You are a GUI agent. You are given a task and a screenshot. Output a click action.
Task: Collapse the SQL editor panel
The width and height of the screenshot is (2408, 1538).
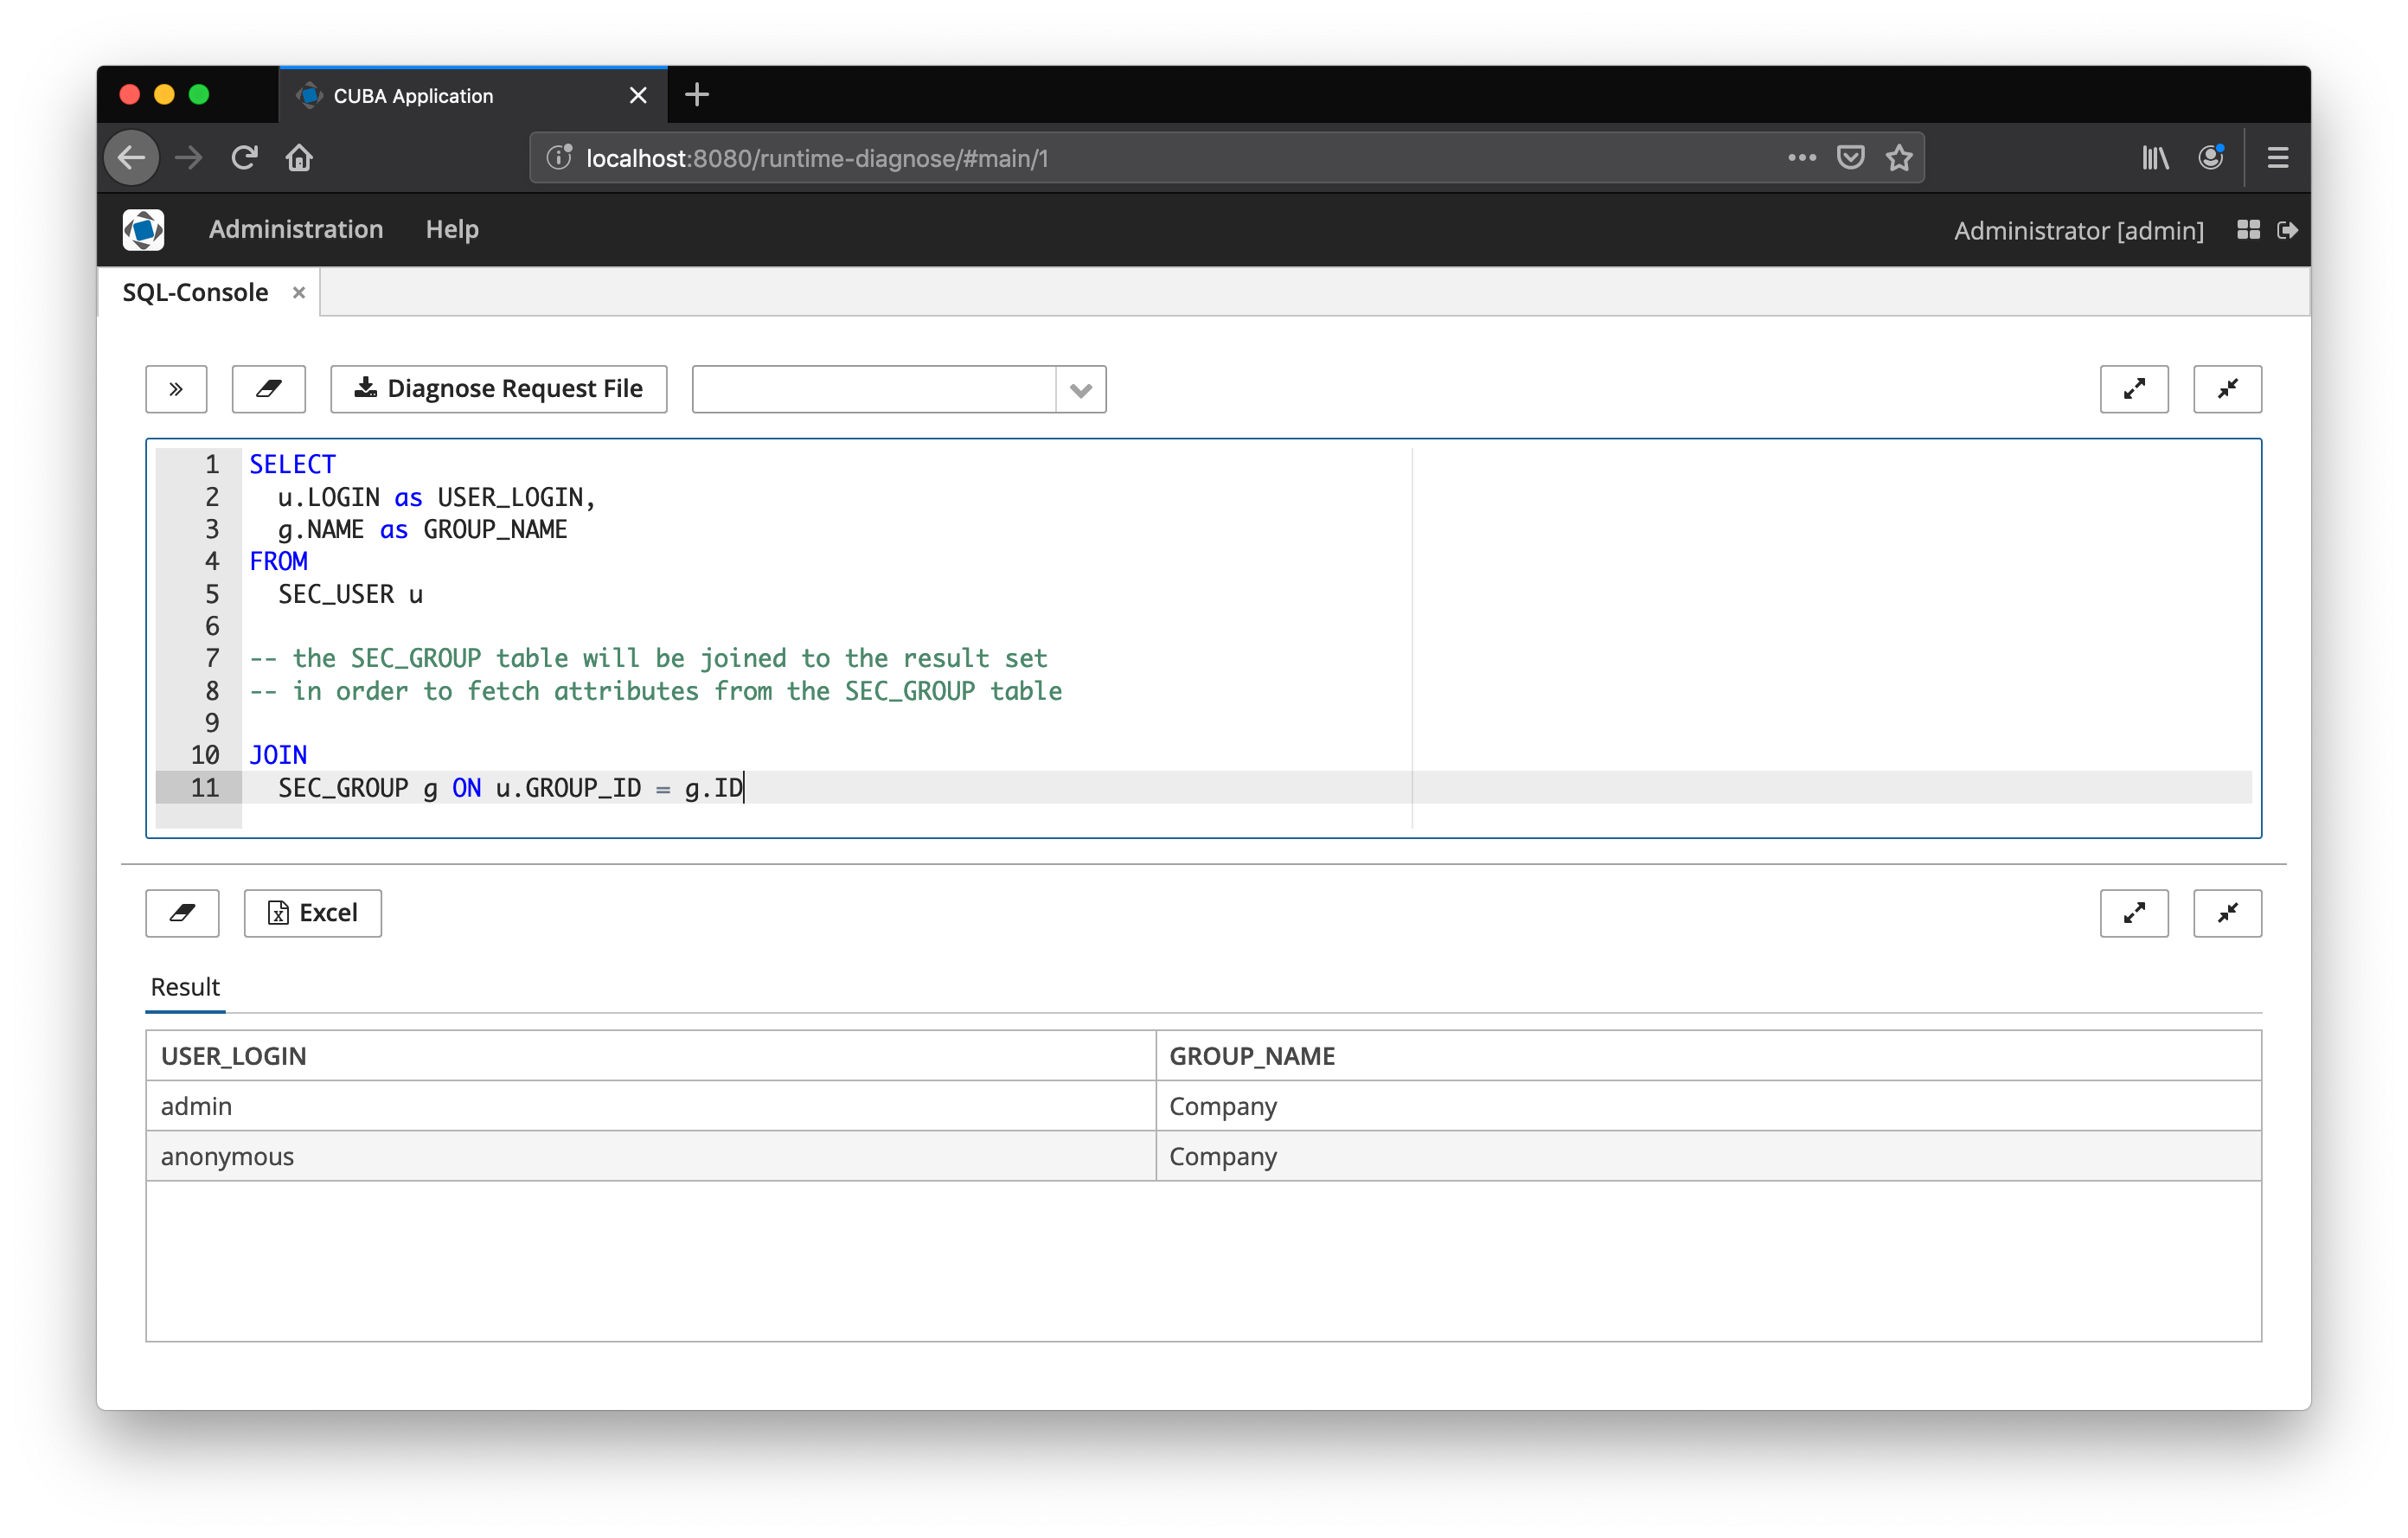coord(2227,389)
